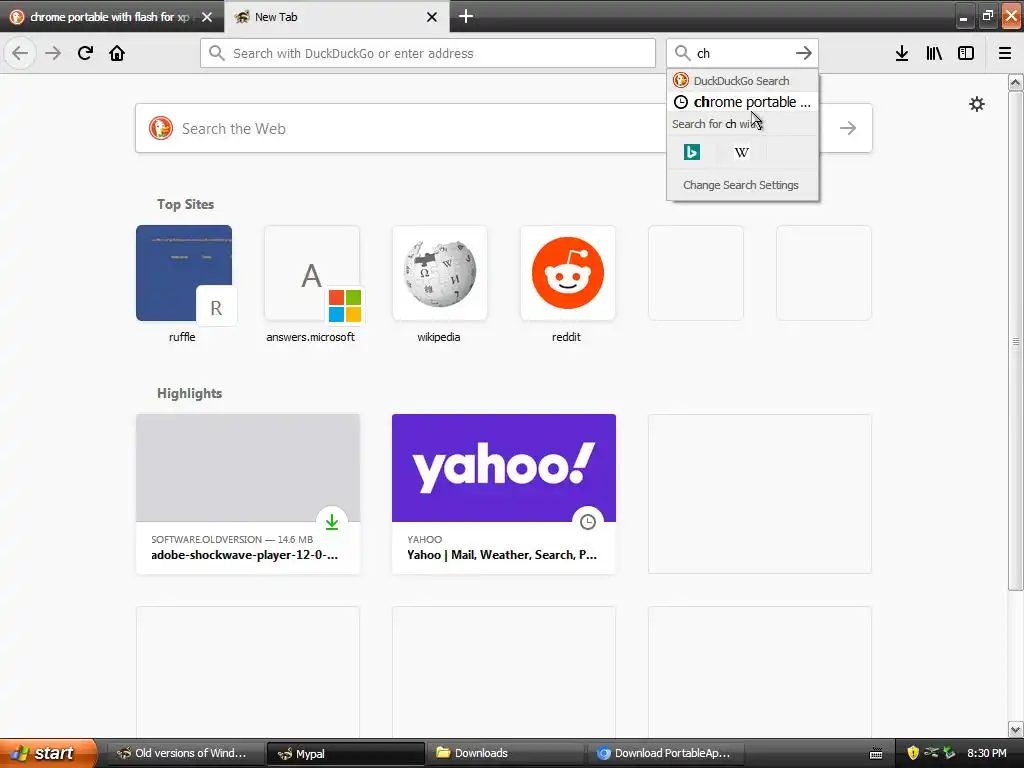The image size is (1024, 768).
Task: Click the Top Sites section heading
Action: click(185, 204)
